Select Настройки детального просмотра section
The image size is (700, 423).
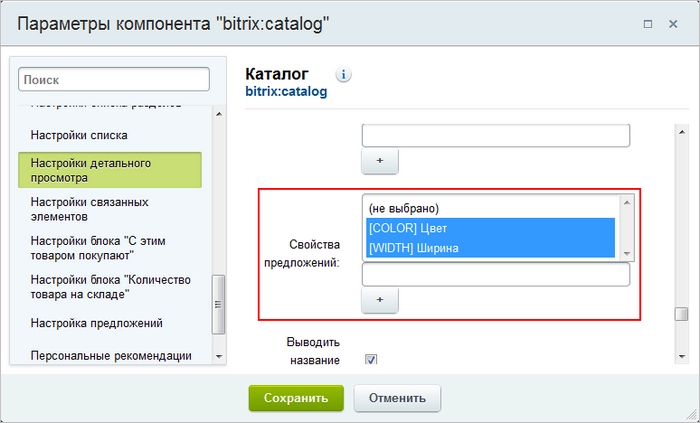click(x=110, y=170)
